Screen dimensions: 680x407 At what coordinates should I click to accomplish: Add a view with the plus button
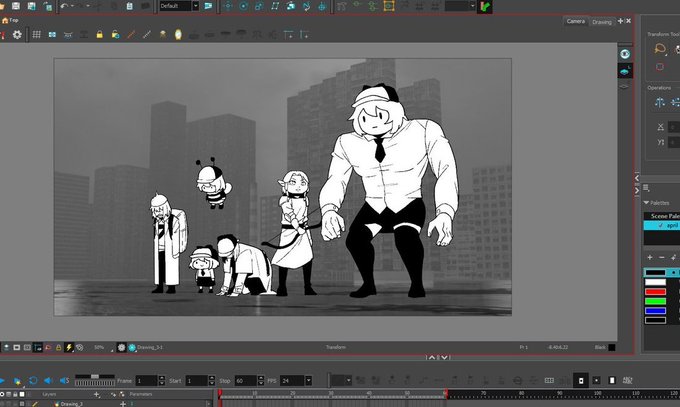click(620, 21)
